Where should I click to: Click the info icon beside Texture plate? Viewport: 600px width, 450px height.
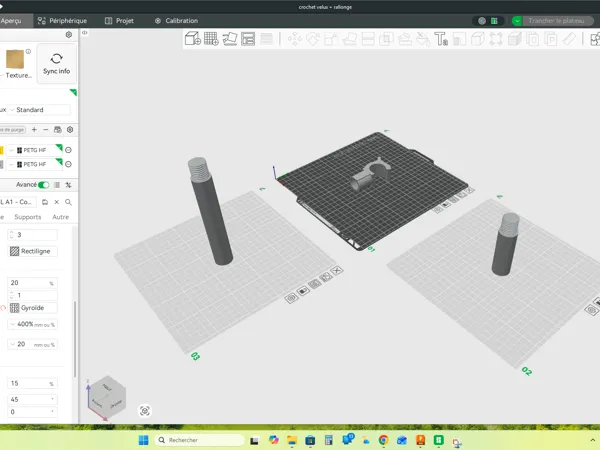click(28, 51)
